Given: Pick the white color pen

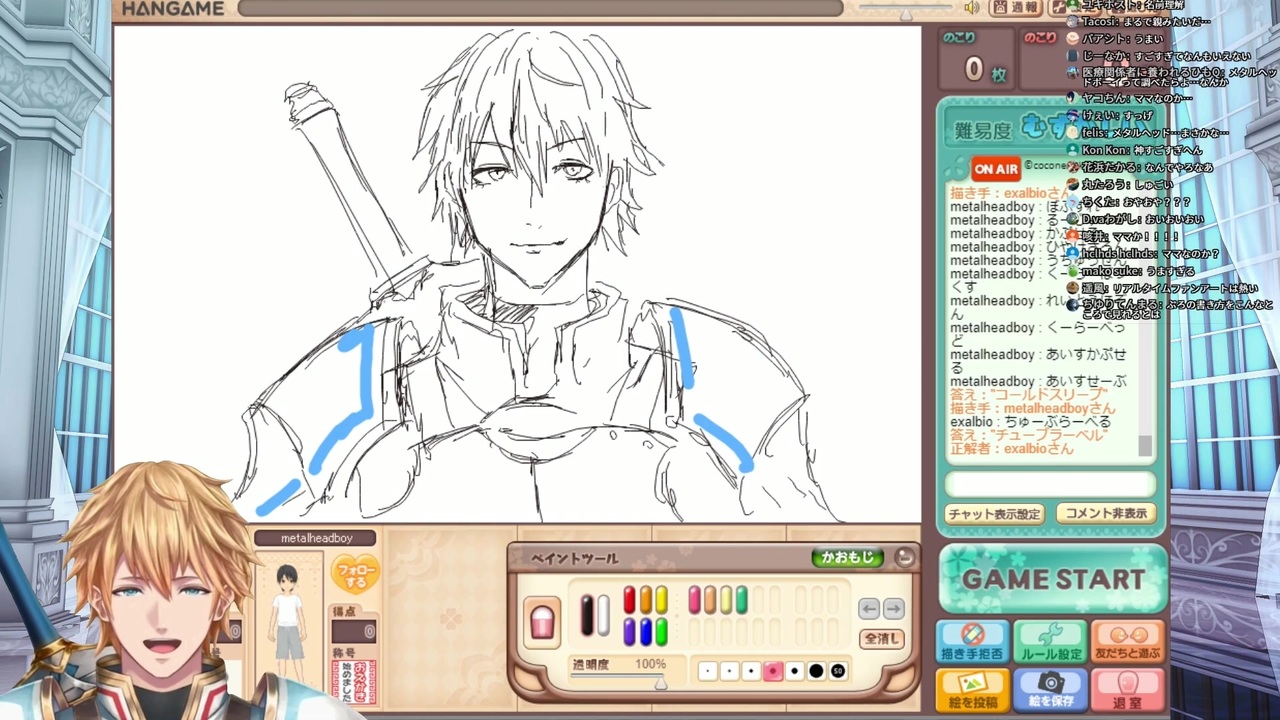Looking at the screenshot, I should [x=603, y=614].
